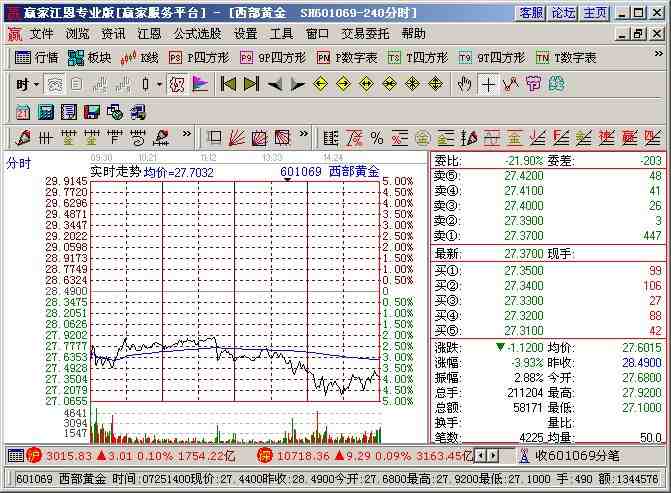This screenshot has height=493, width=671.
Task: Click the 主页 title bar button
Action: click(595, 13)
